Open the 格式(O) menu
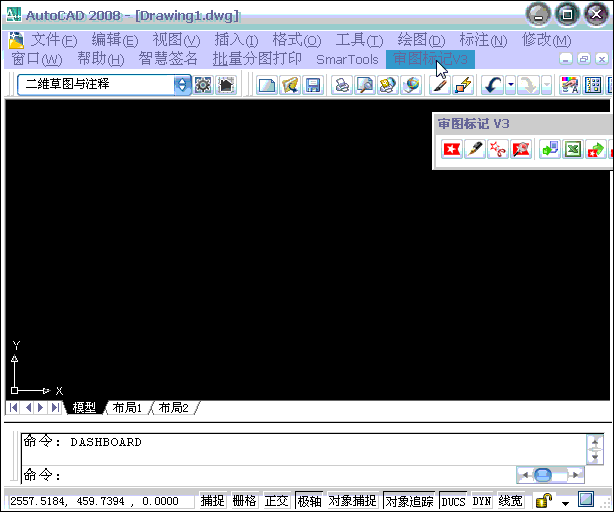This screenshot has height=512, width=614. (297, 40)
